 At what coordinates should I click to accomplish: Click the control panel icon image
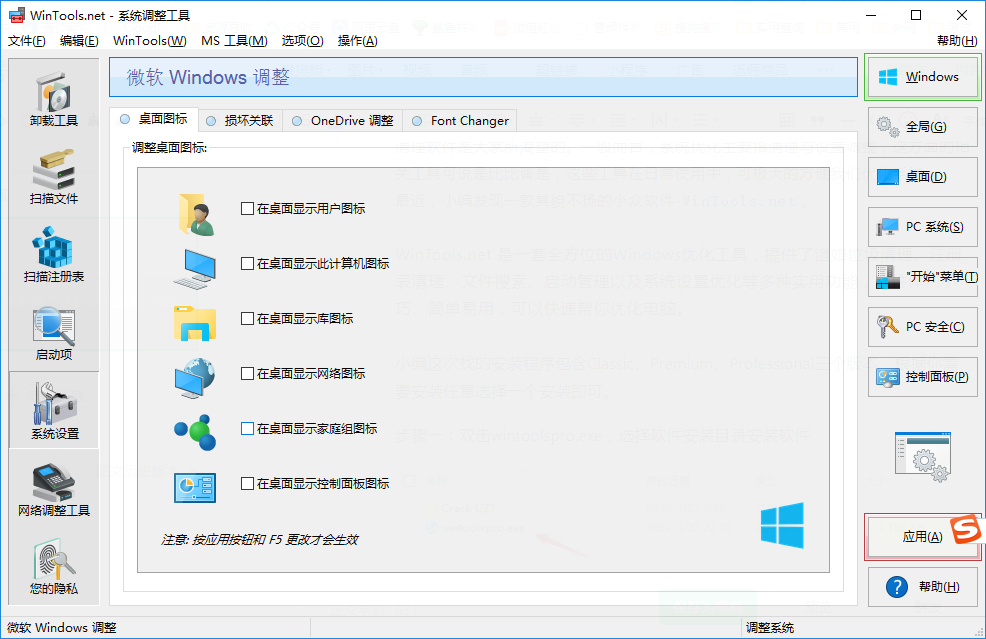[195, 487]
